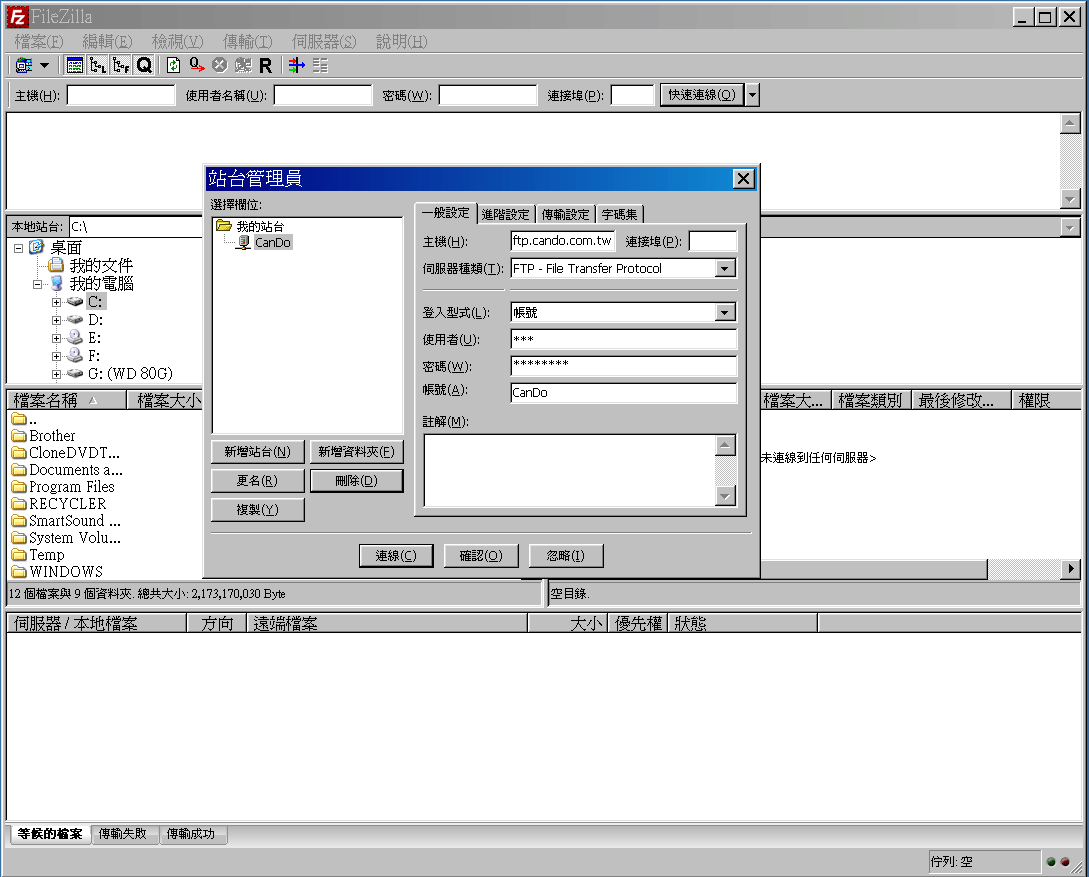Toggle the remote directory tree icon
1089x877 pixels.
pyautogui.click(x=121, y=65)
